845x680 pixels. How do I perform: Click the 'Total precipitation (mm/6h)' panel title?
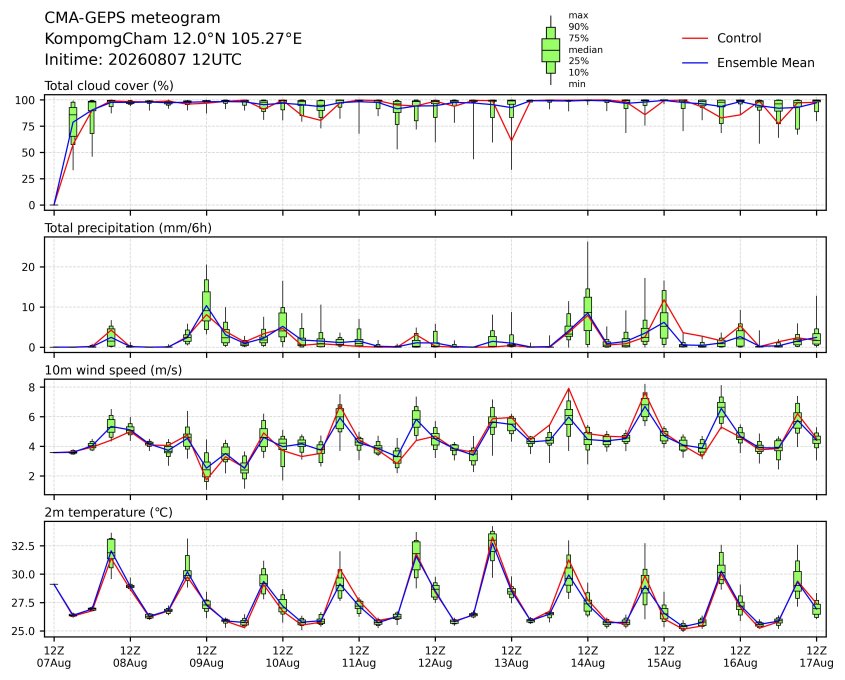click(x=128, y=228)
